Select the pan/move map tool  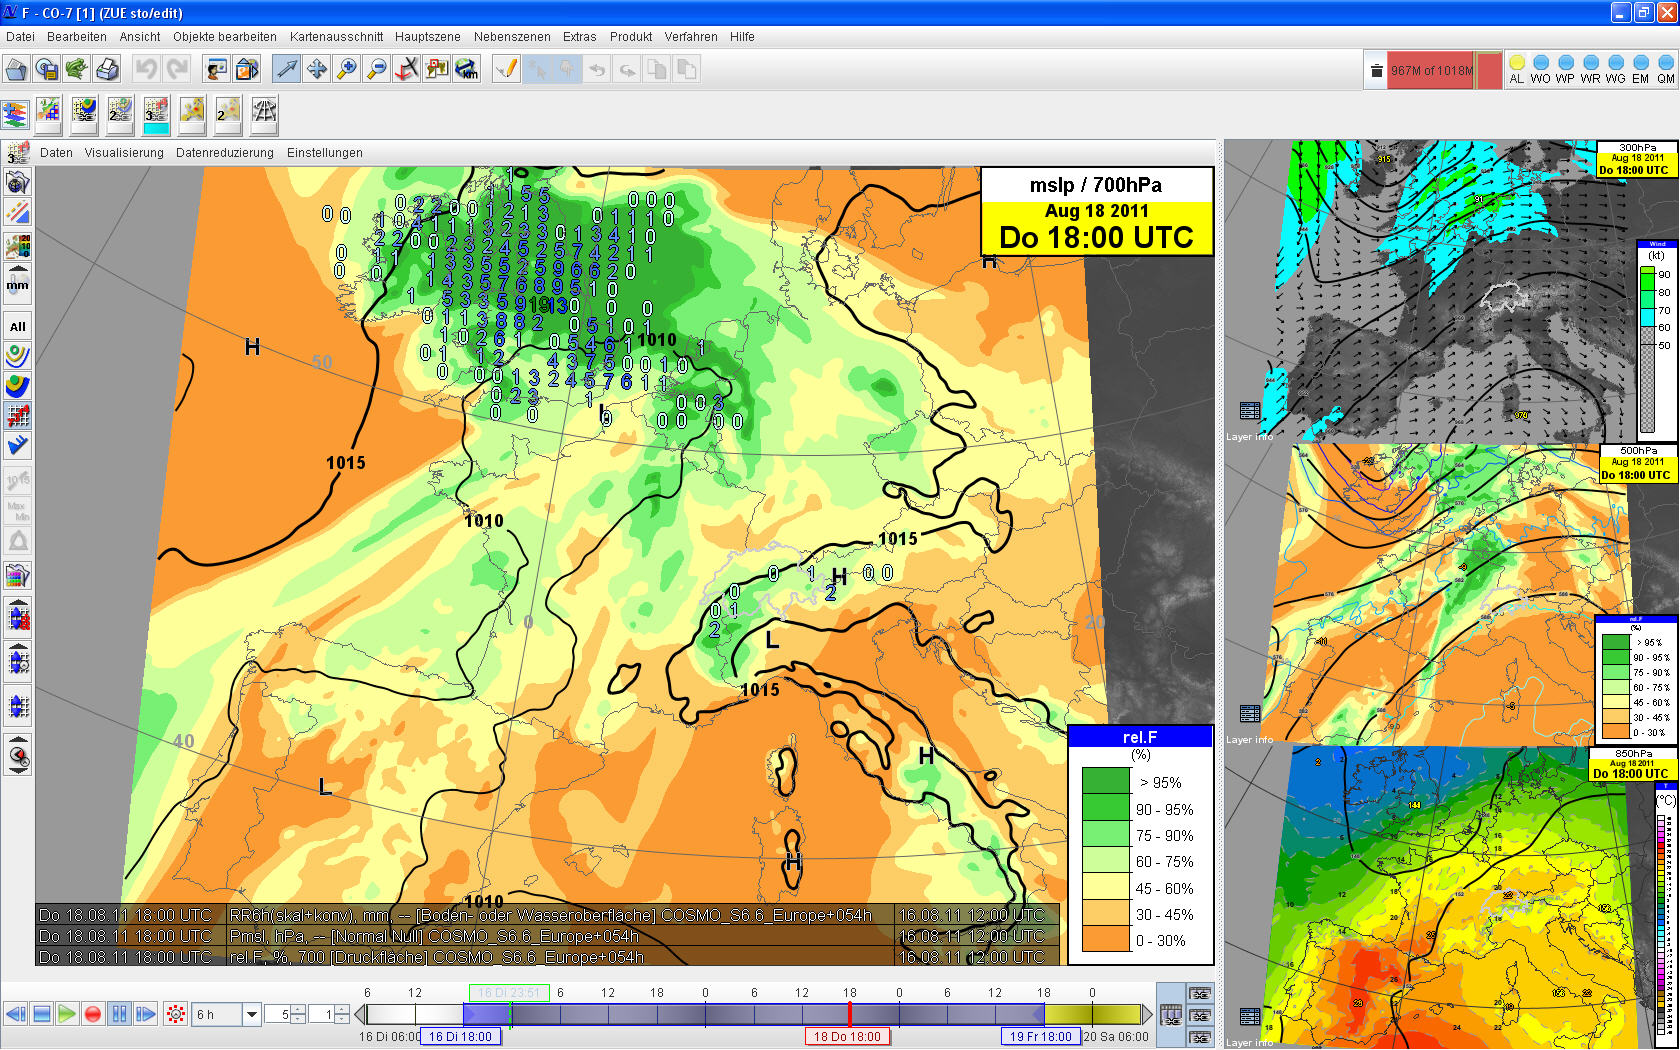(316, 69)
